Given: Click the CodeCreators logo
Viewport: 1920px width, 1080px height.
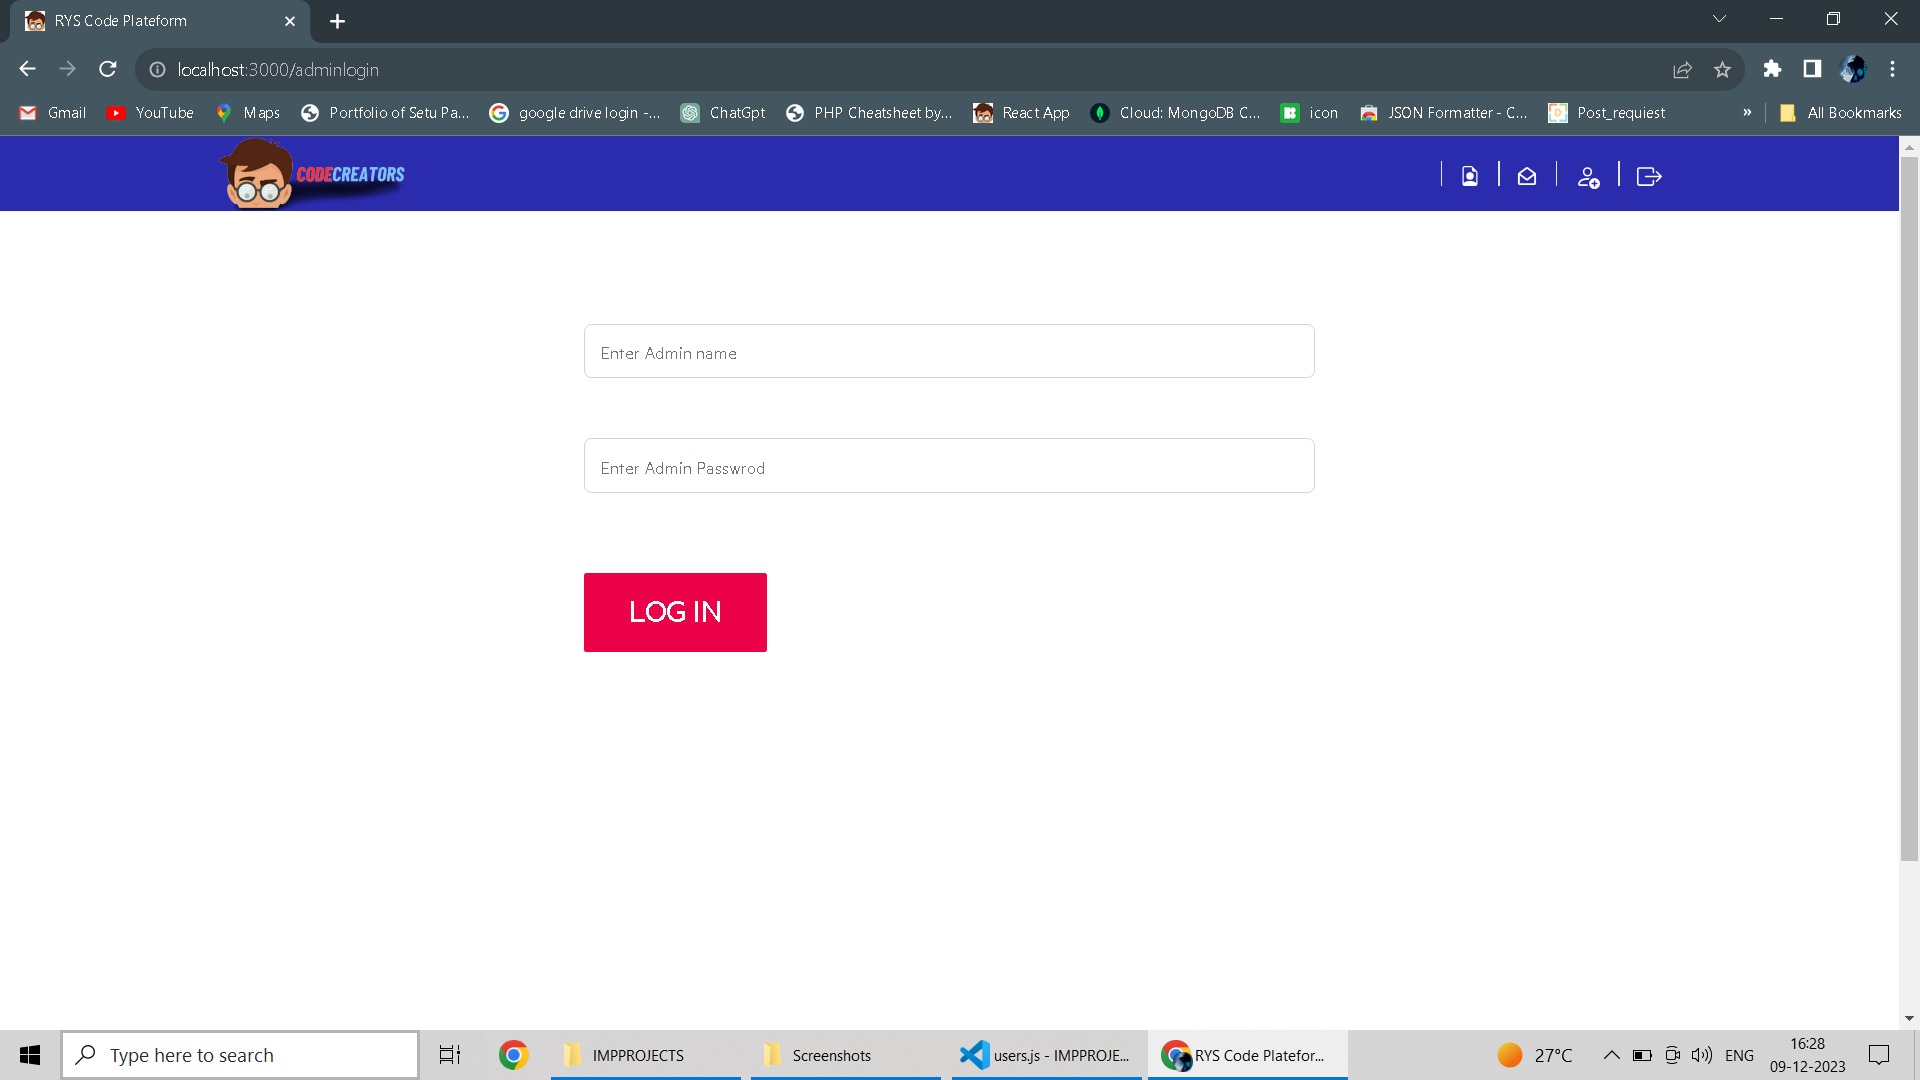Looking at the screenshot, I should click(x=312, y=174).
